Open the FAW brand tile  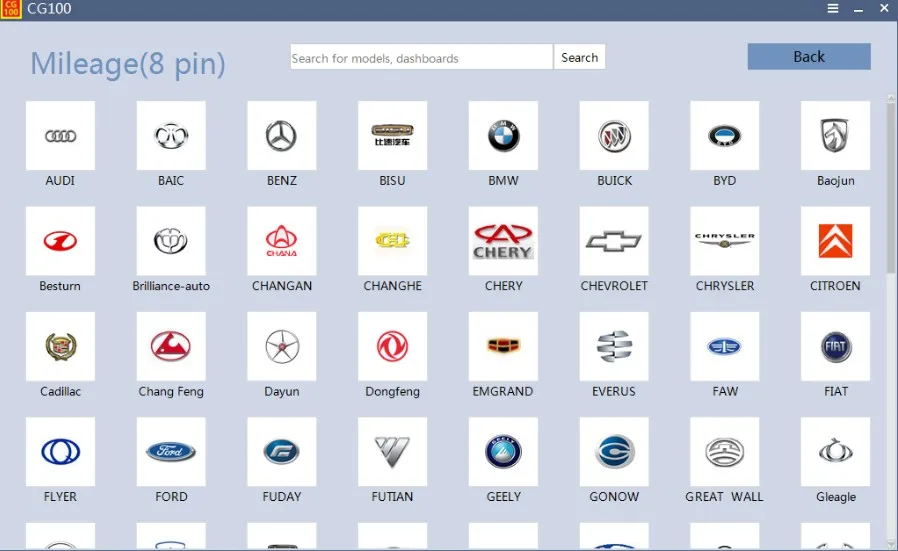[724, 346]
